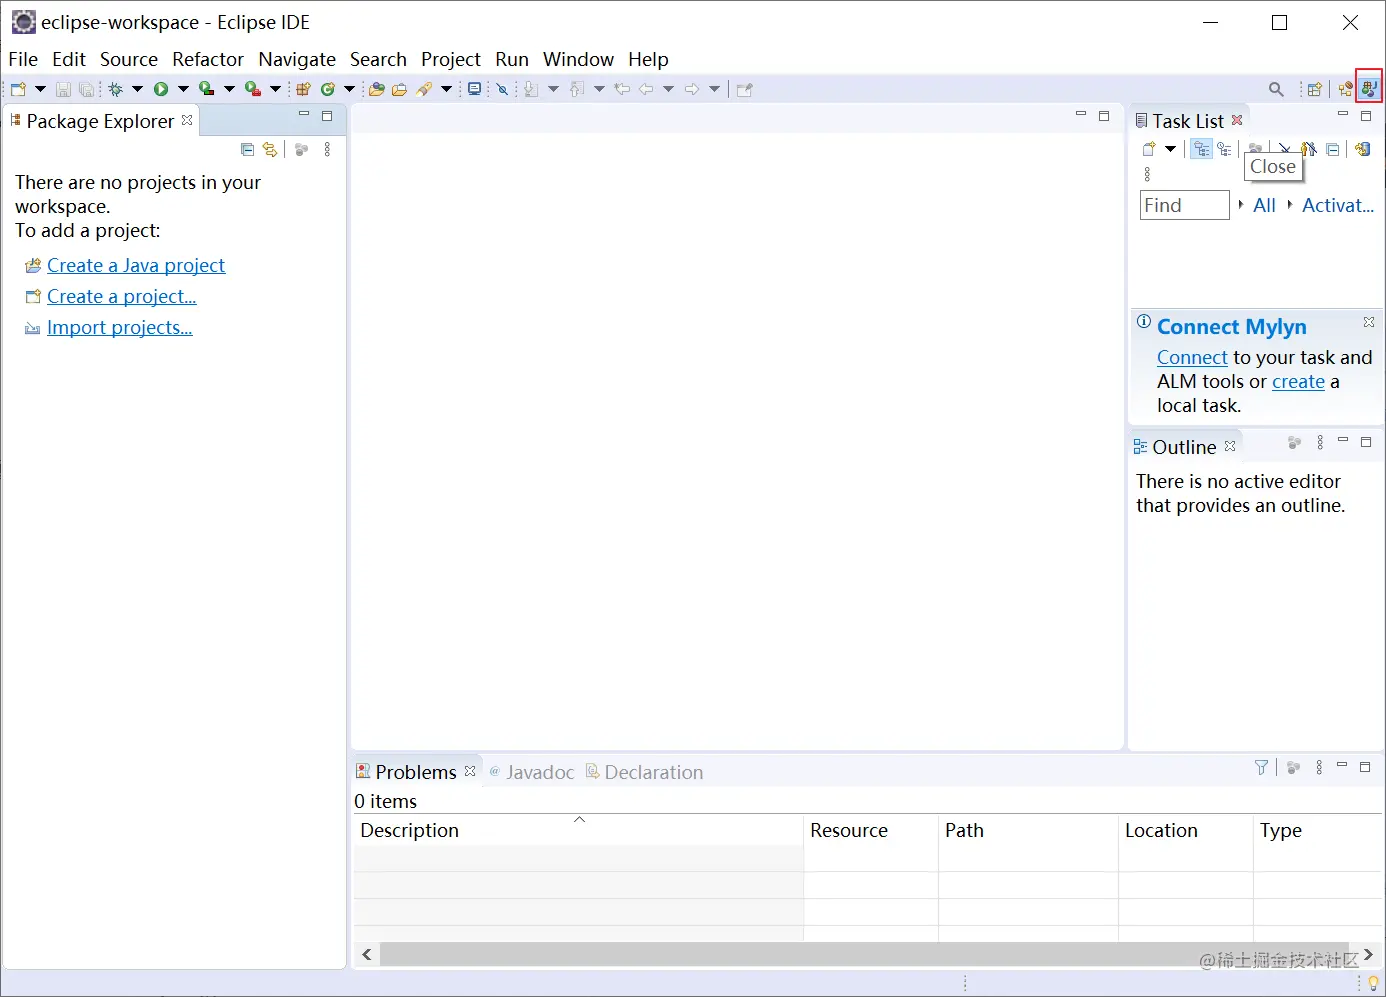The width and height of the screenshot is (1386, 997).
Task: Open the Outline view menu dots
Action: click(1320, 442)
